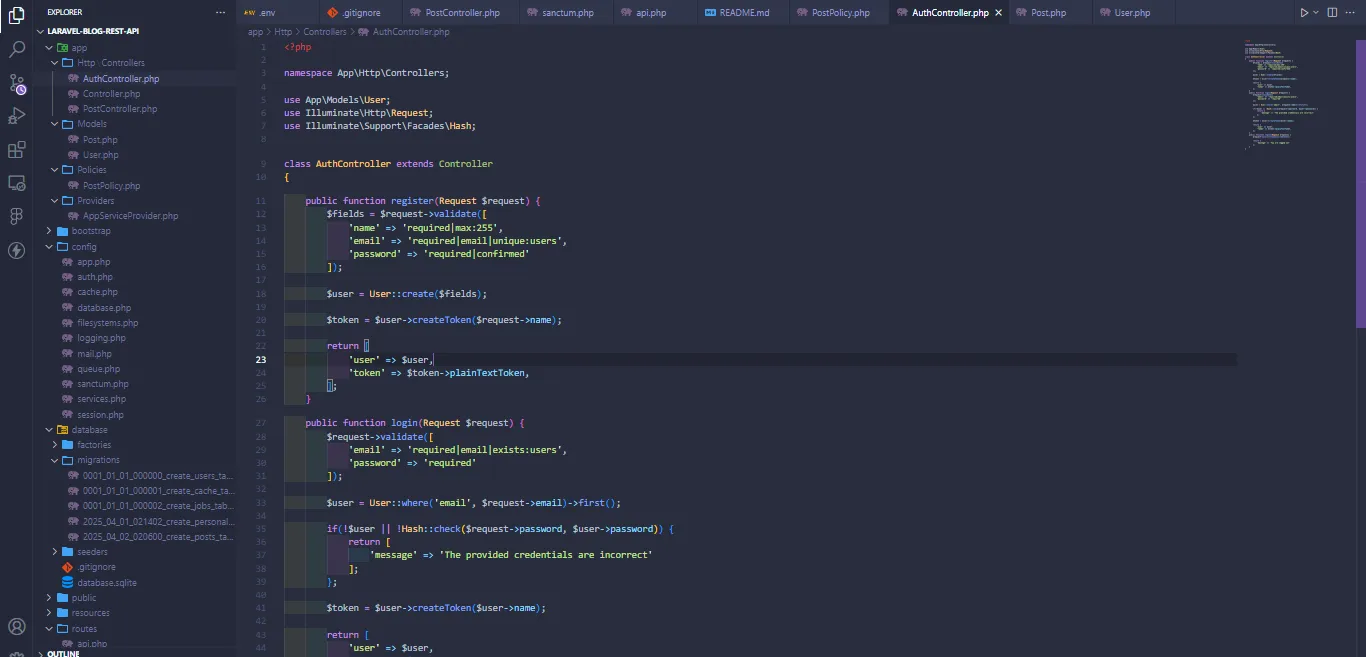The image size is (1366, 657).
Task: Open the Source Control panel
Action: (x=16, y=84)
